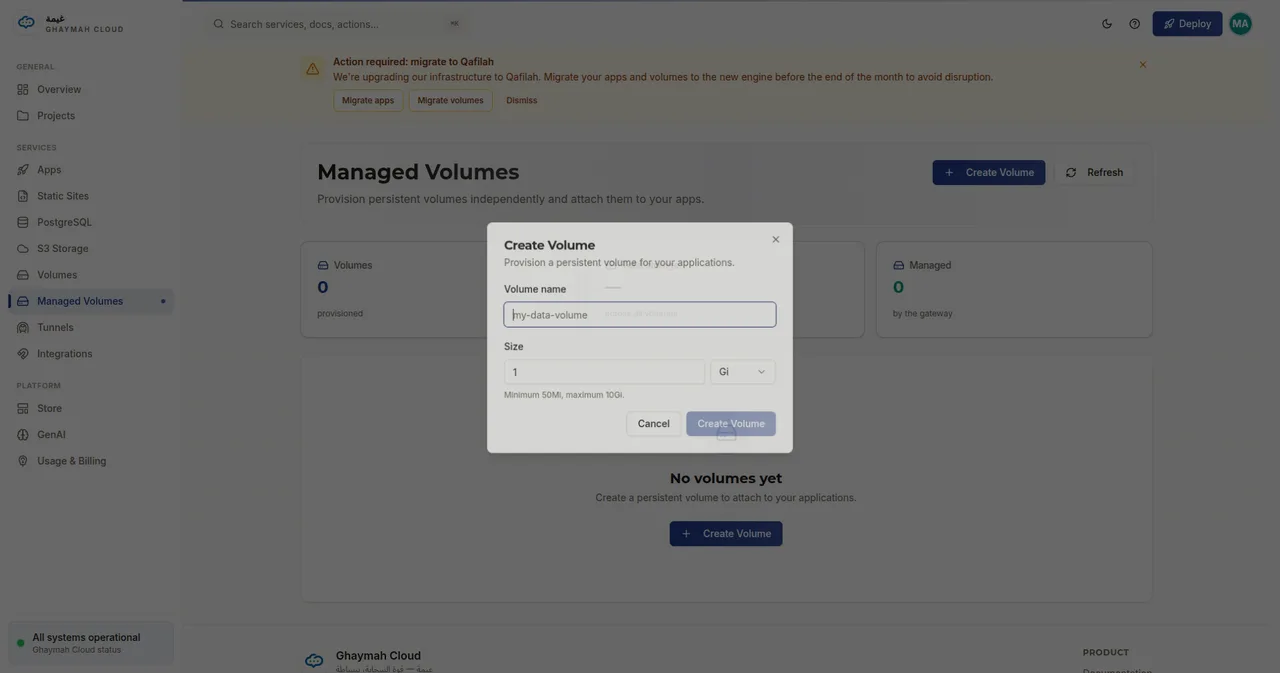Click the Managed stat card icon
The width and height of the screenshot is (1280, 673).
(x=898, y=265)
